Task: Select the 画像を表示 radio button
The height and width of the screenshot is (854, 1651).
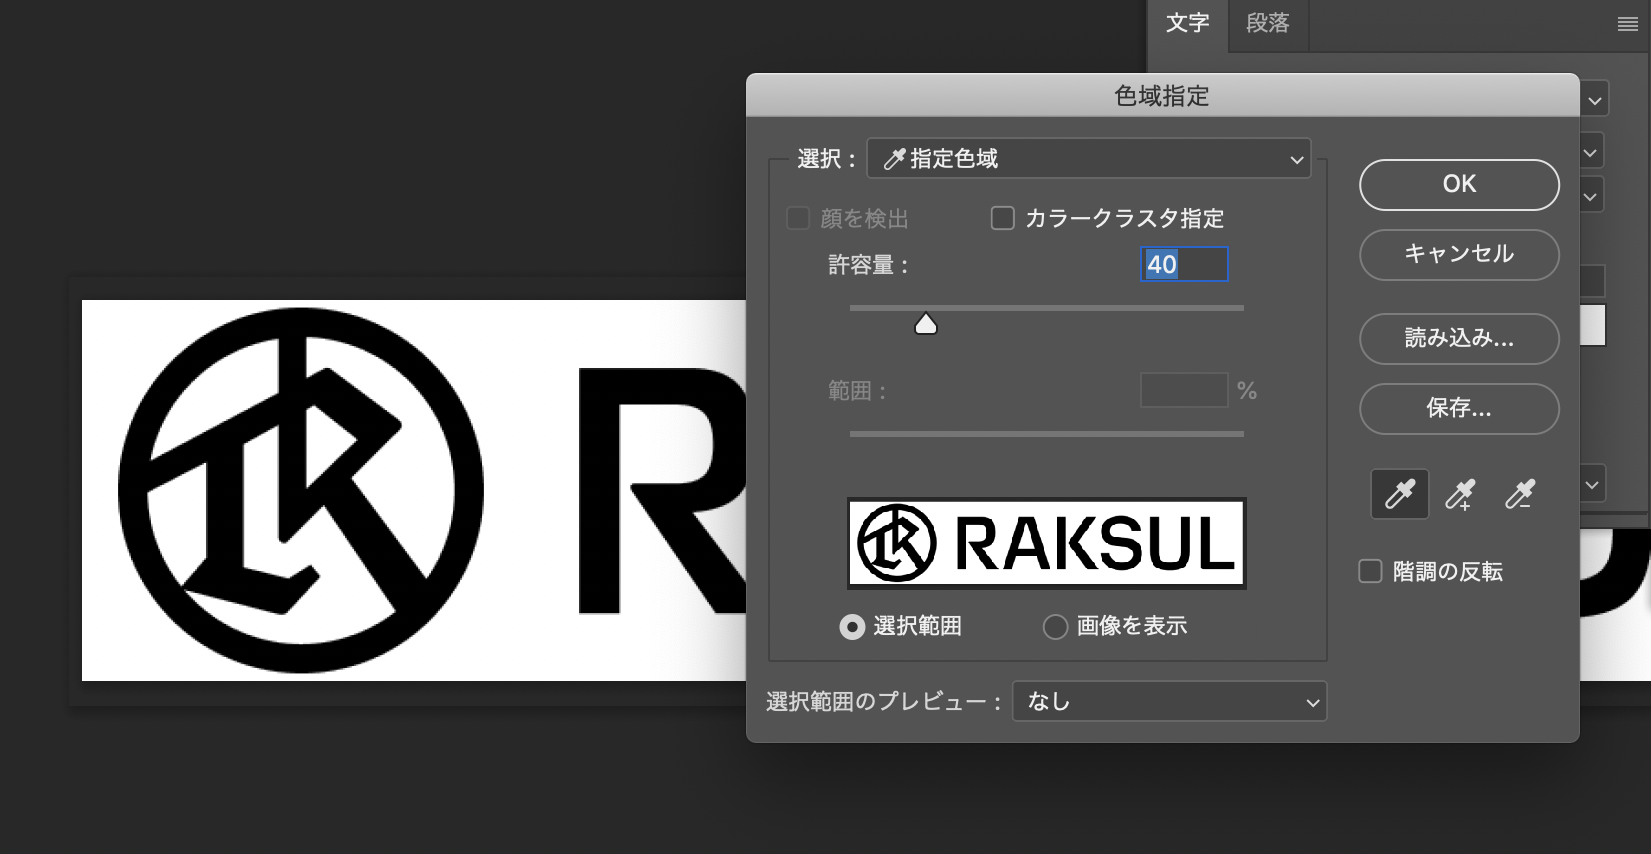Action: click(1055, 627)
